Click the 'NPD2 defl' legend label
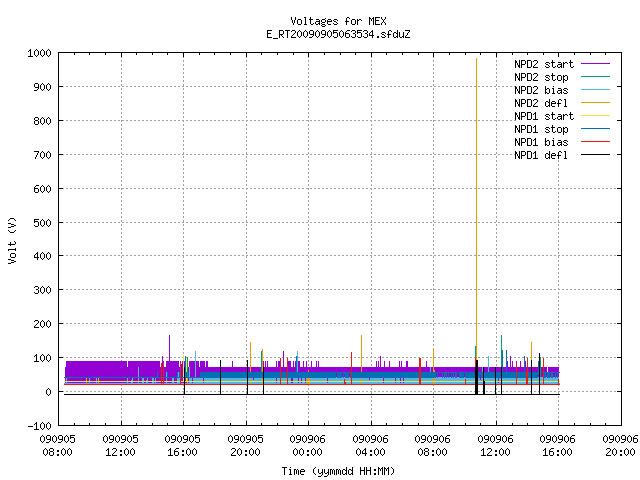The width and height of the screenshot is (640, 480). tap(541, 103)
